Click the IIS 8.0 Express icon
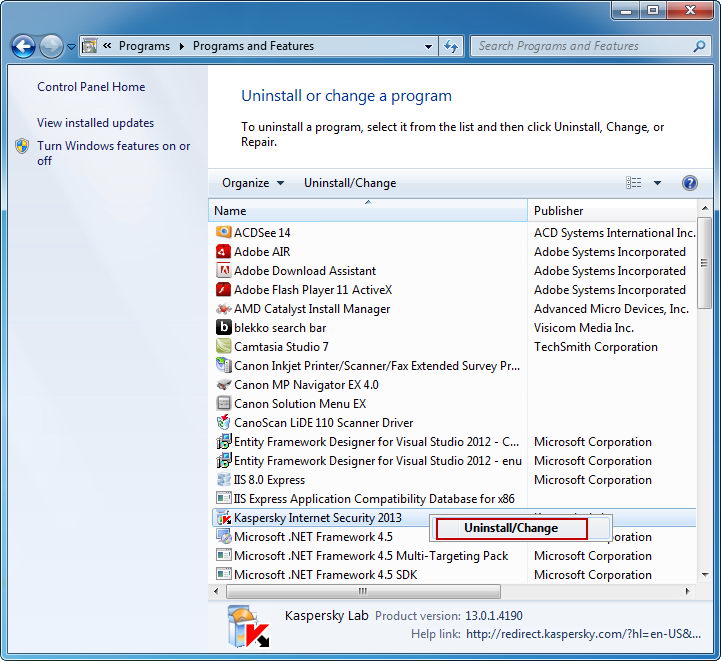The height and width of the screenshot is (661, 721). (x=223, y=479)
